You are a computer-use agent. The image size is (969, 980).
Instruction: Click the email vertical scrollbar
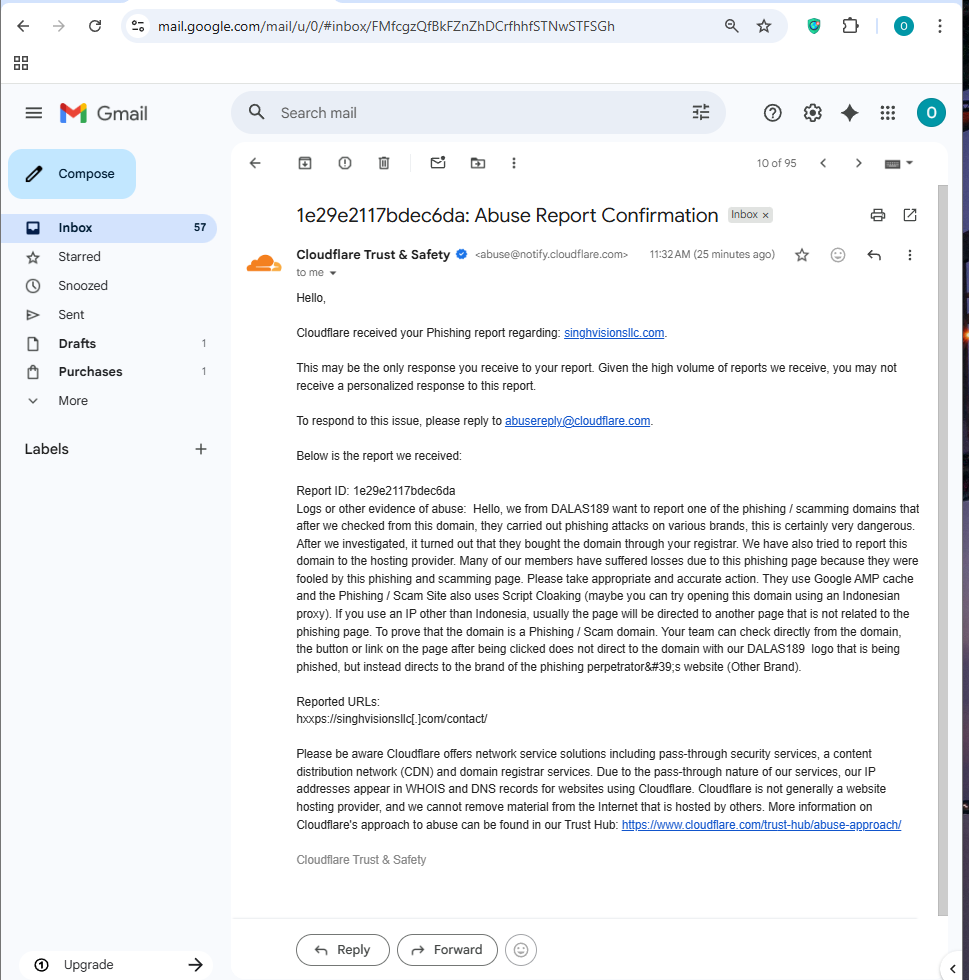pos(943,550)
